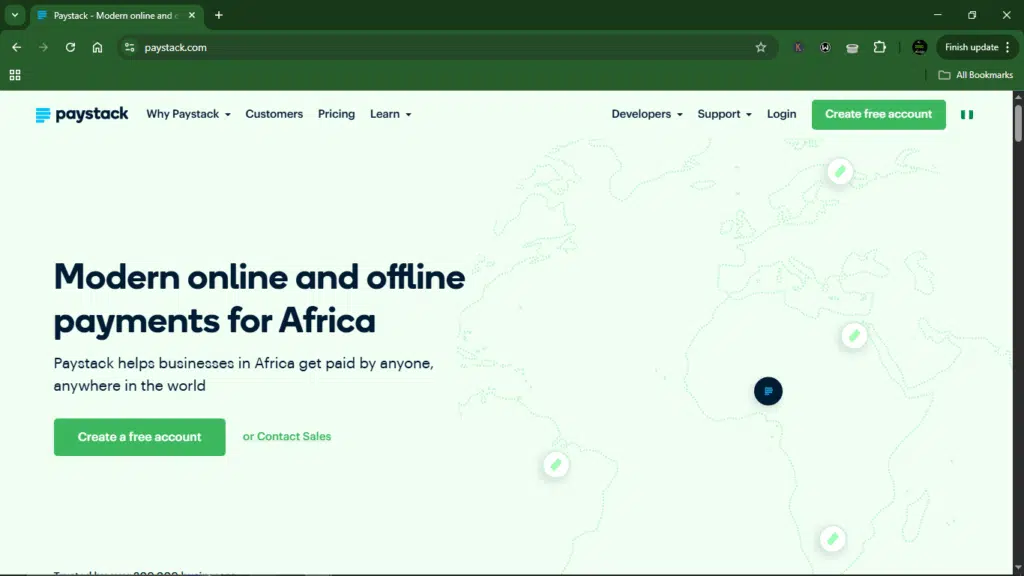
Task: Click the Login link
Action: click(x=781, y=114)
